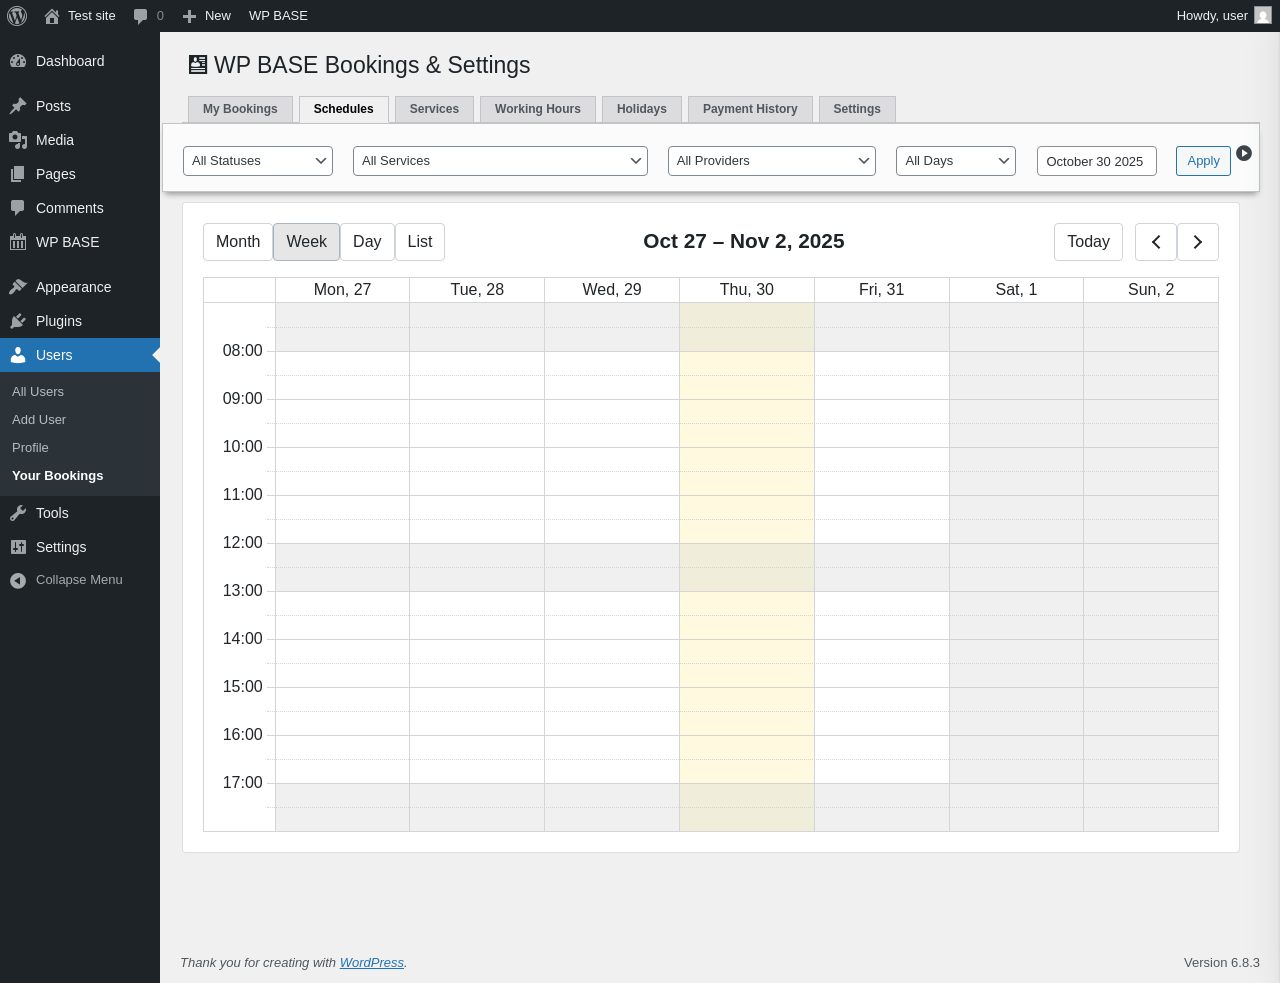Go to the next week
The height and width of the screenshot is (983, 1280).
click(1198, 242)
